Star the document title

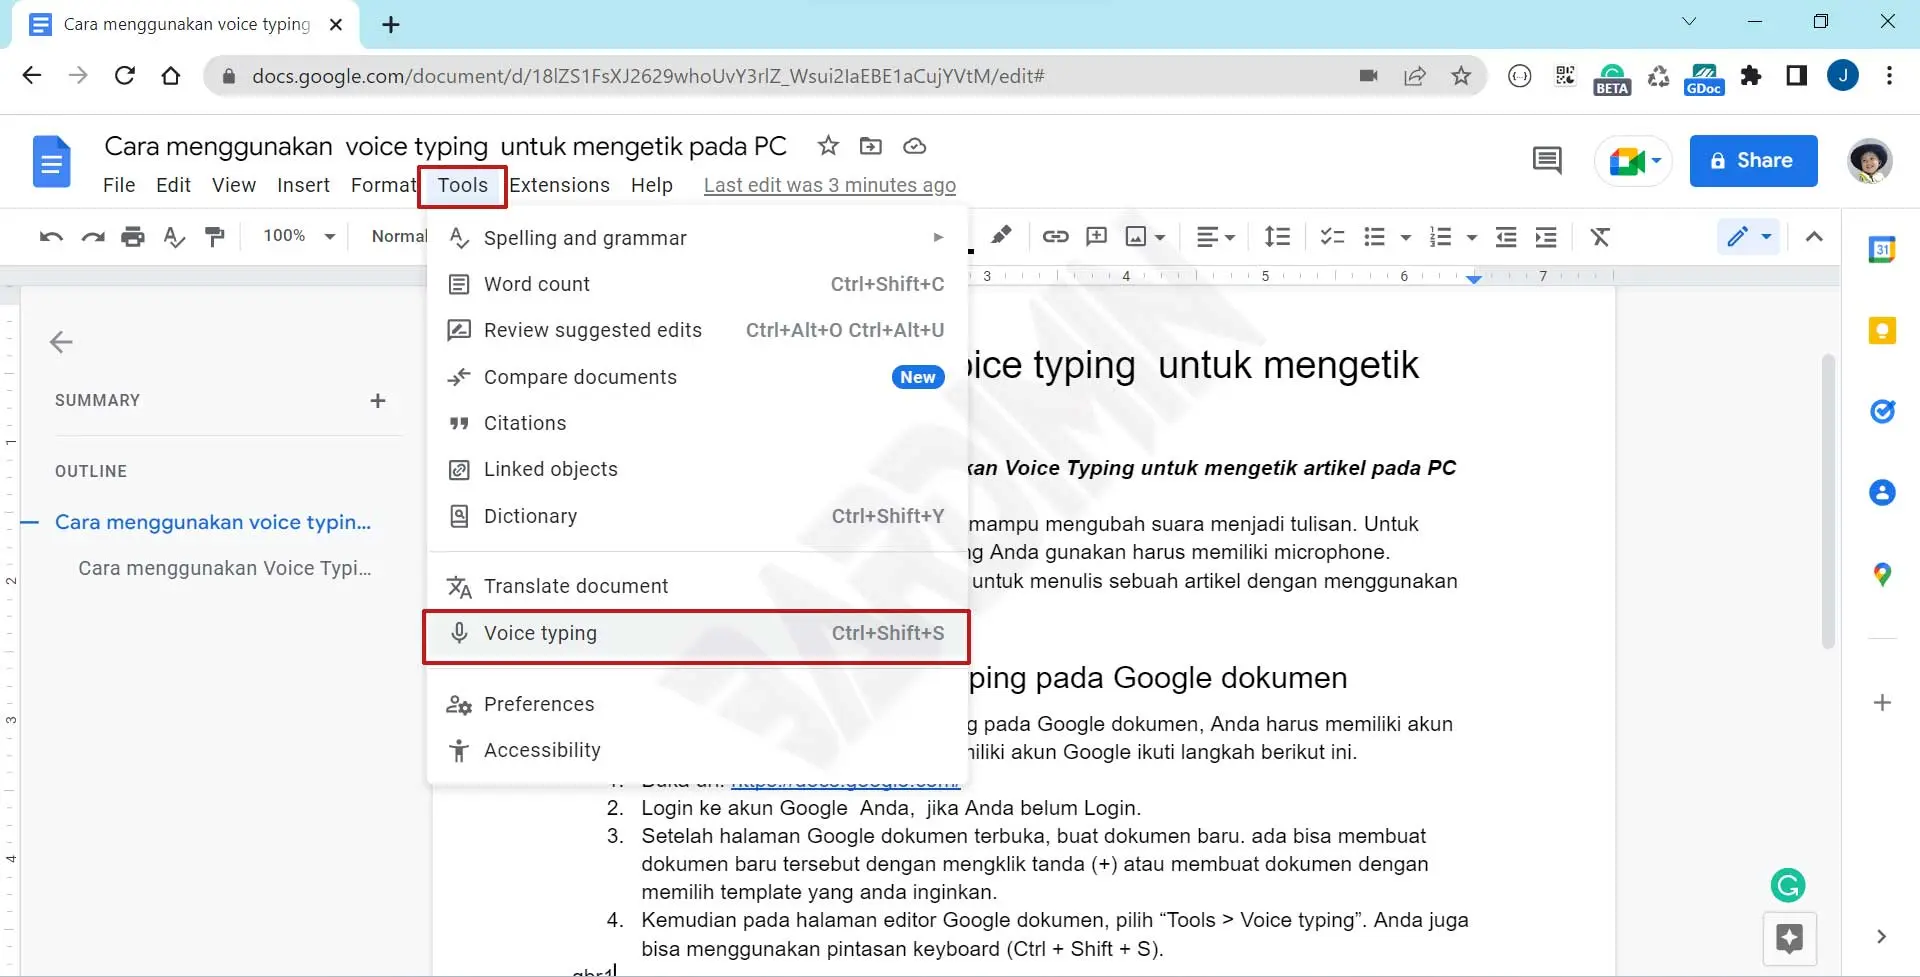828,146
